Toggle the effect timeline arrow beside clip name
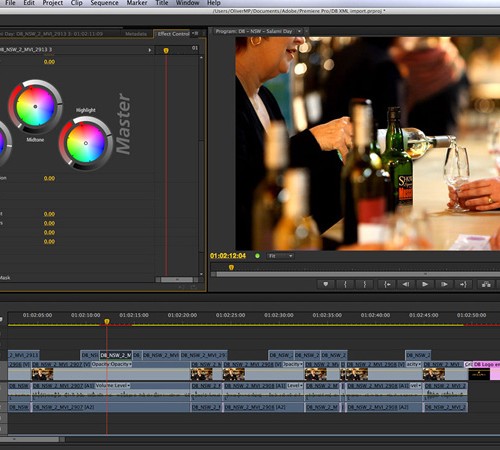 tap(150, 50)
